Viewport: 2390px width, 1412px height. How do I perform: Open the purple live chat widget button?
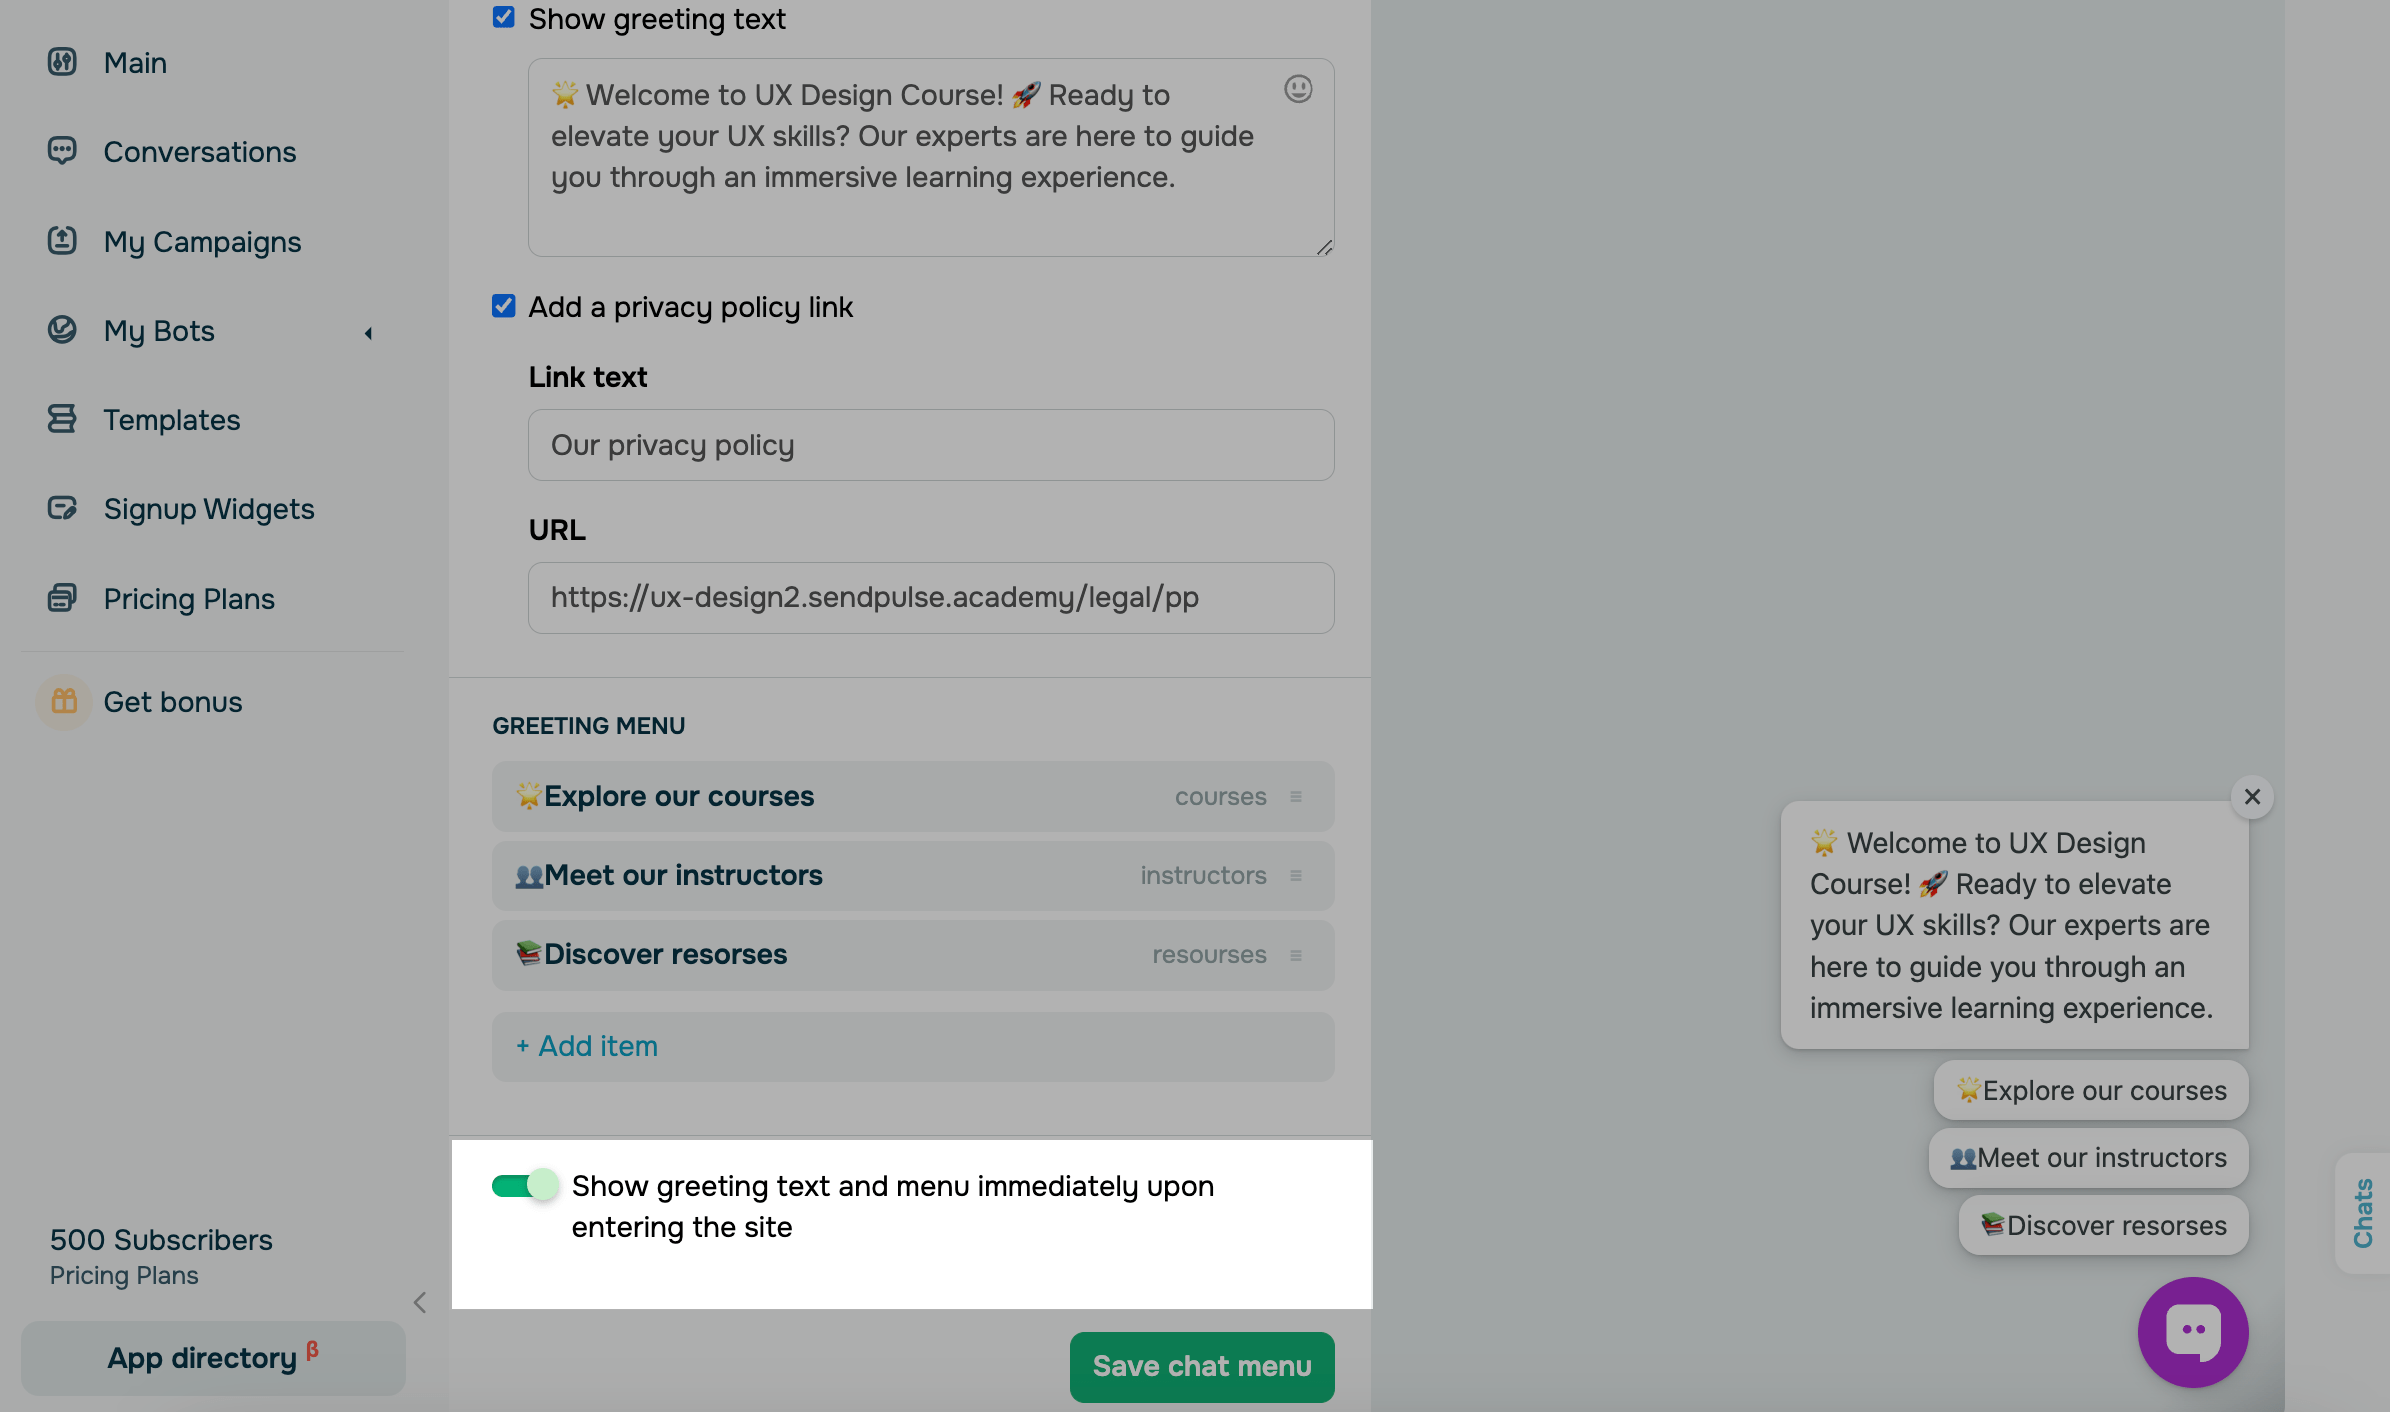point(2193,1332)
